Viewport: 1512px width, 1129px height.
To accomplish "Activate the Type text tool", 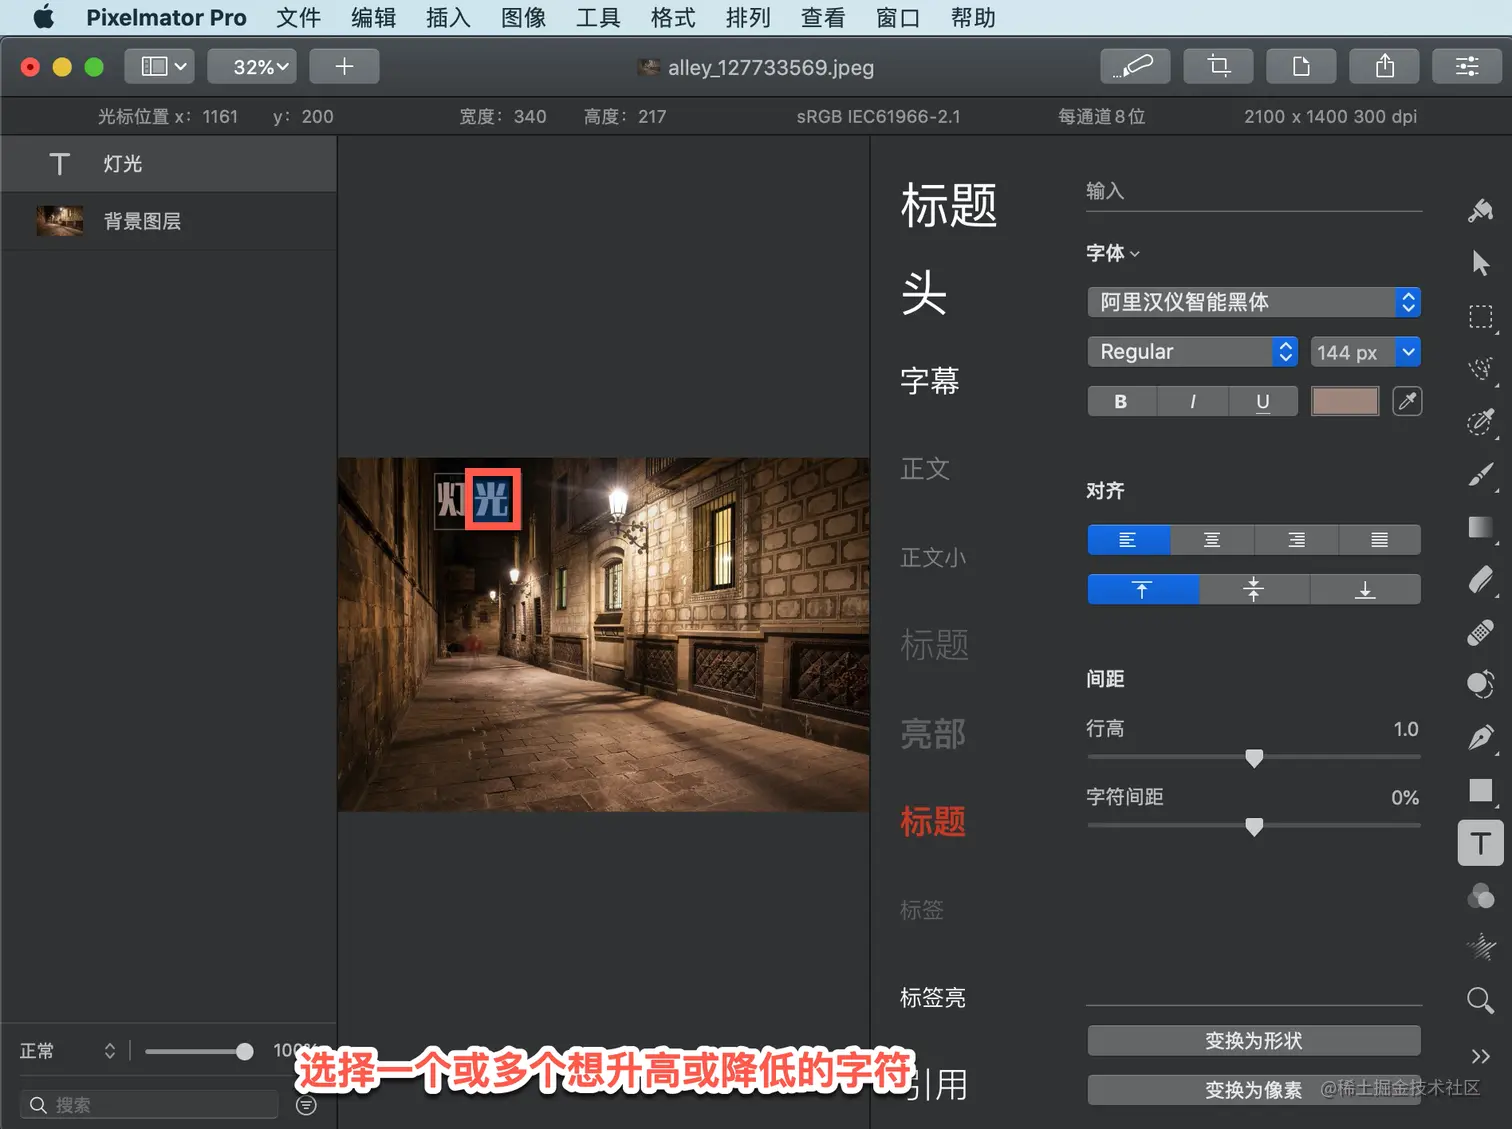I will tap(1480, 843).
